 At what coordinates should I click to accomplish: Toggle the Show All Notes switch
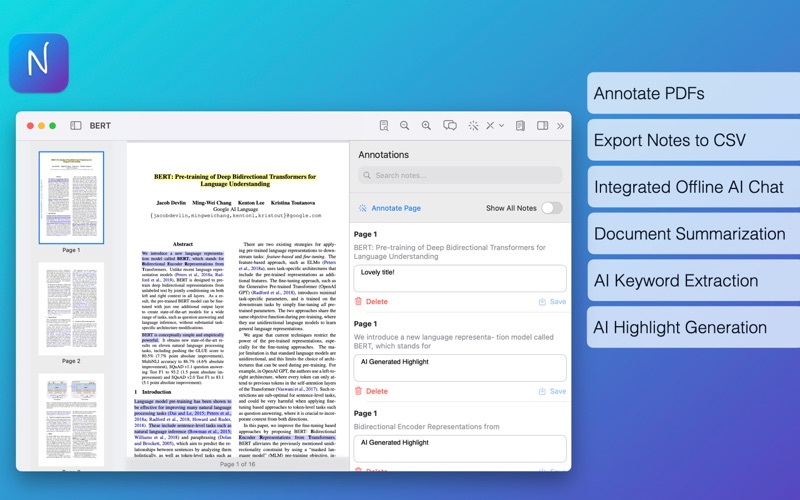click(552, 208)
